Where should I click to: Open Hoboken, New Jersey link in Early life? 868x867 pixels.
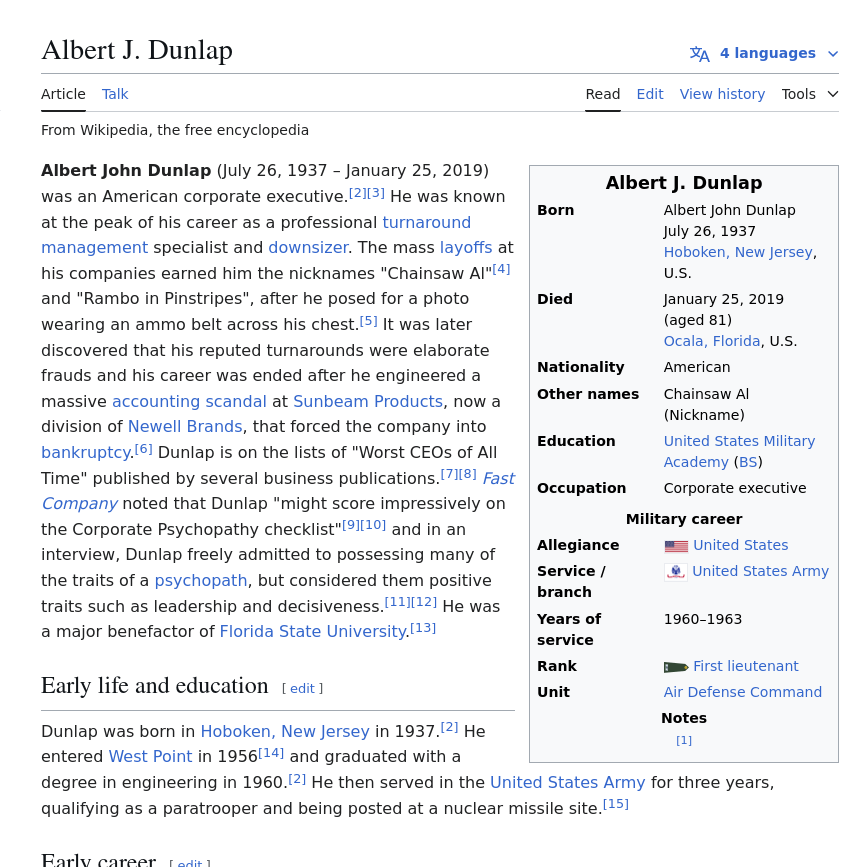click(285, 731)
